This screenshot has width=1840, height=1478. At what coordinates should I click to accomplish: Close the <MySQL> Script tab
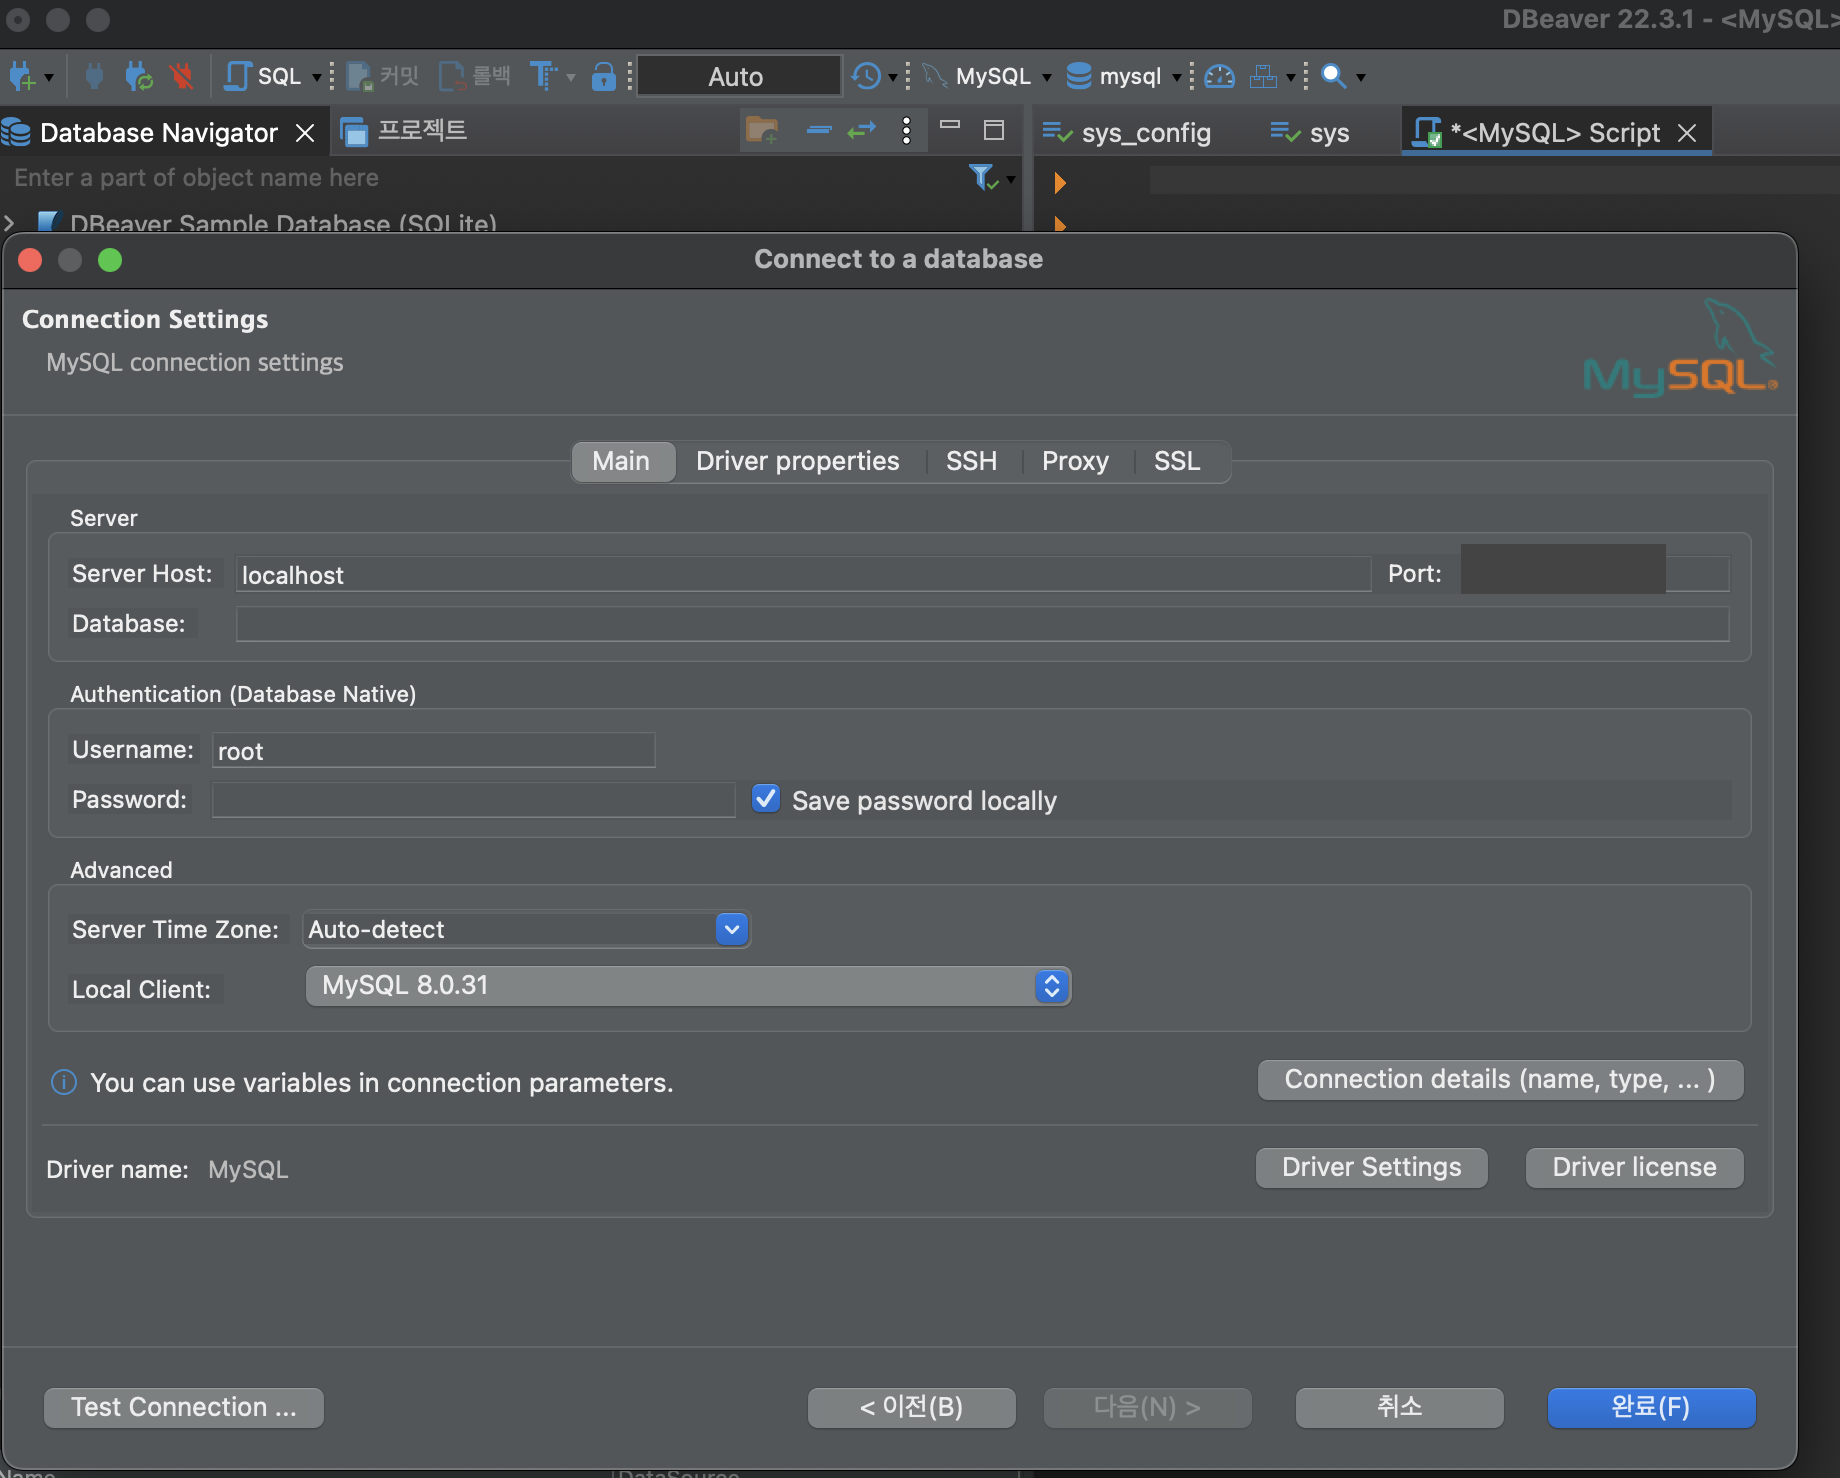[x=1687, y=133]
